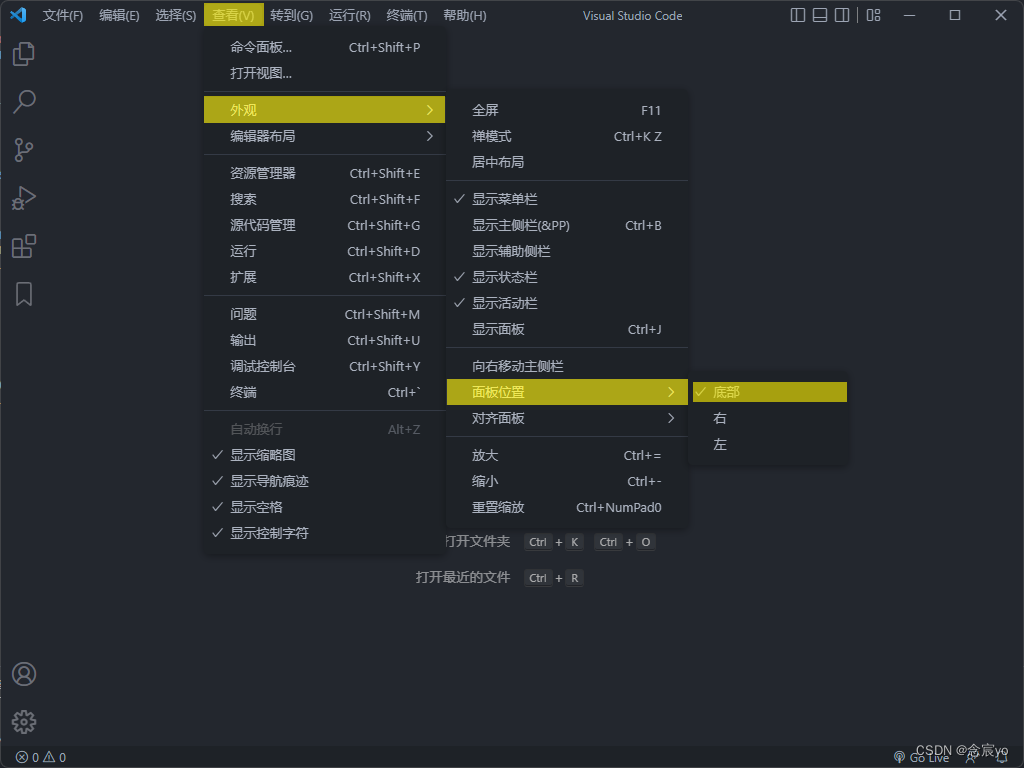Choose 终端 entry with Ctrl+` shortcut
Viewport: 1024px width, 768px height.
click(325, 392)
